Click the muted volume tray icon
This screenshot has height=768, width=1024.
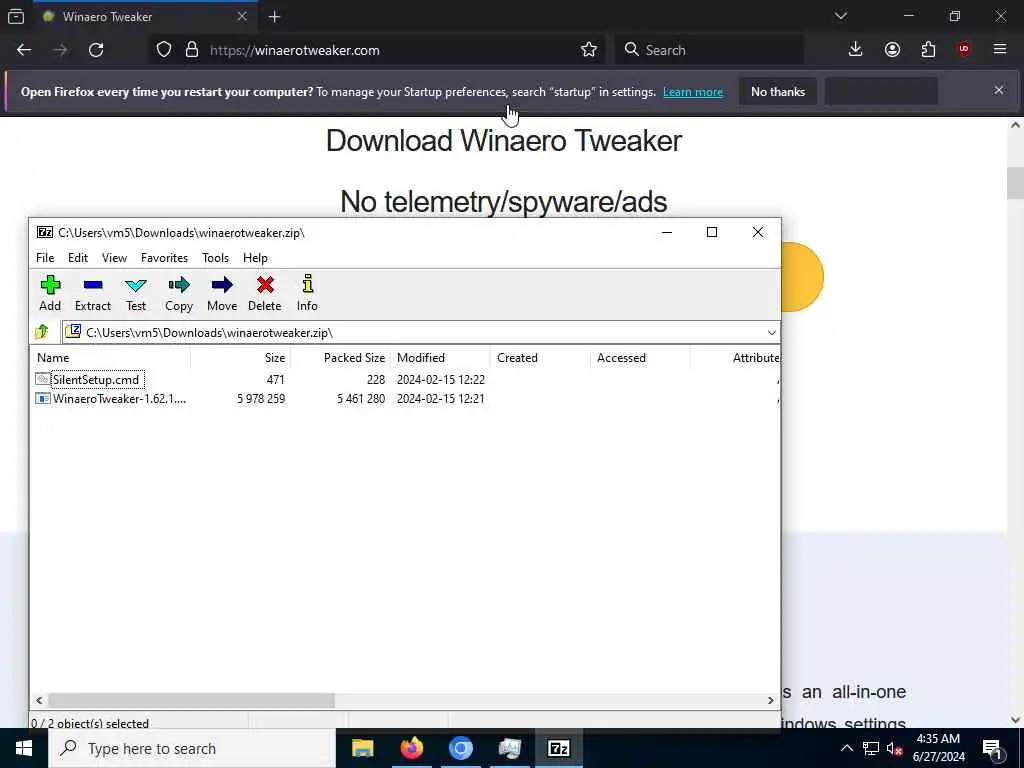pyautogui.click(x=894, y=749)
